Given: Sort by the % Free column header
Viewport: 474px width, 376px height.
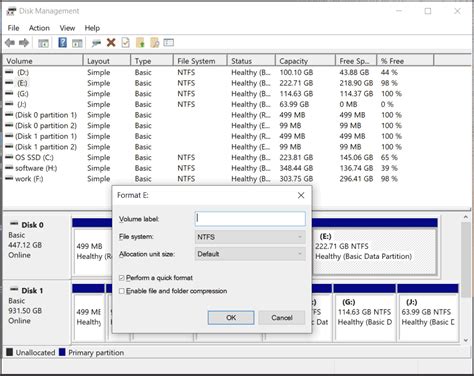Looking at the screenshot, I should 405,61.
